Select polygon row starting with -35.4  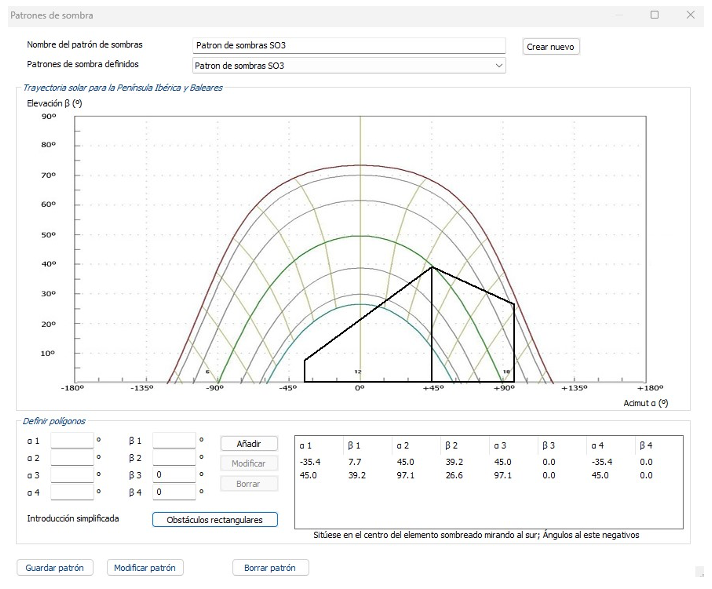(310, 462)
